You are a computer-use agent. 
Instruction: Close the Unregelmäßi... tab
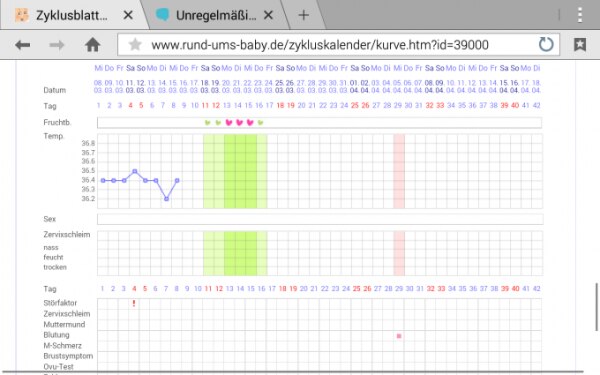(268, 15)
